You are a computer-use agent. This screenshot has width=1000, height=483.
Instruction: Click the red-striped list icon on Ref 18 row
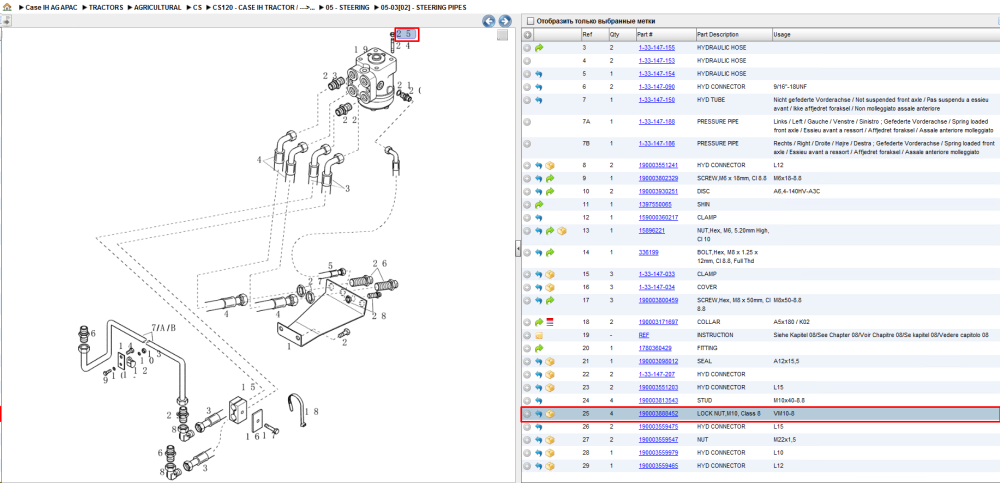click(x=550, y=322)
